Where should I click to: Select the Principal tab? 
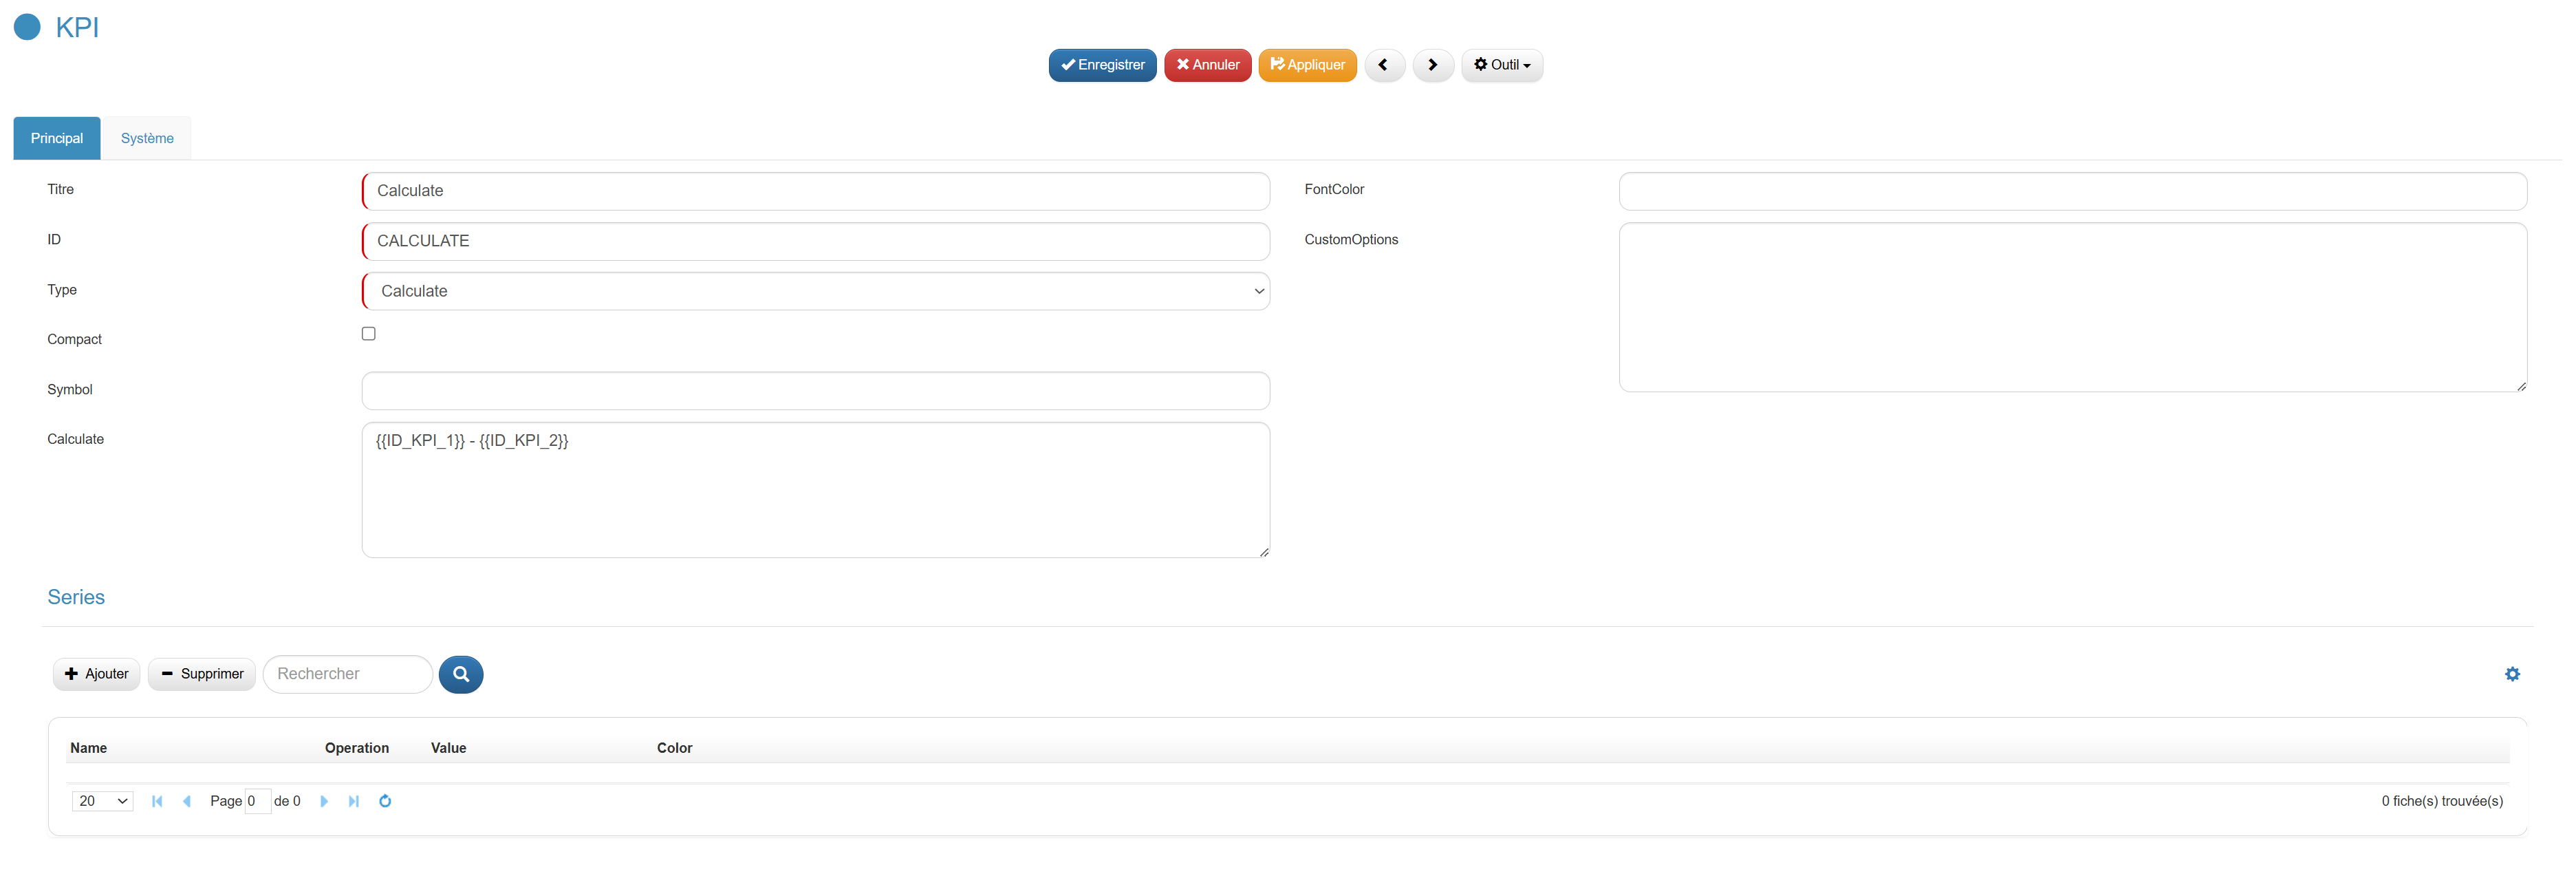click(x=57, y=138)
